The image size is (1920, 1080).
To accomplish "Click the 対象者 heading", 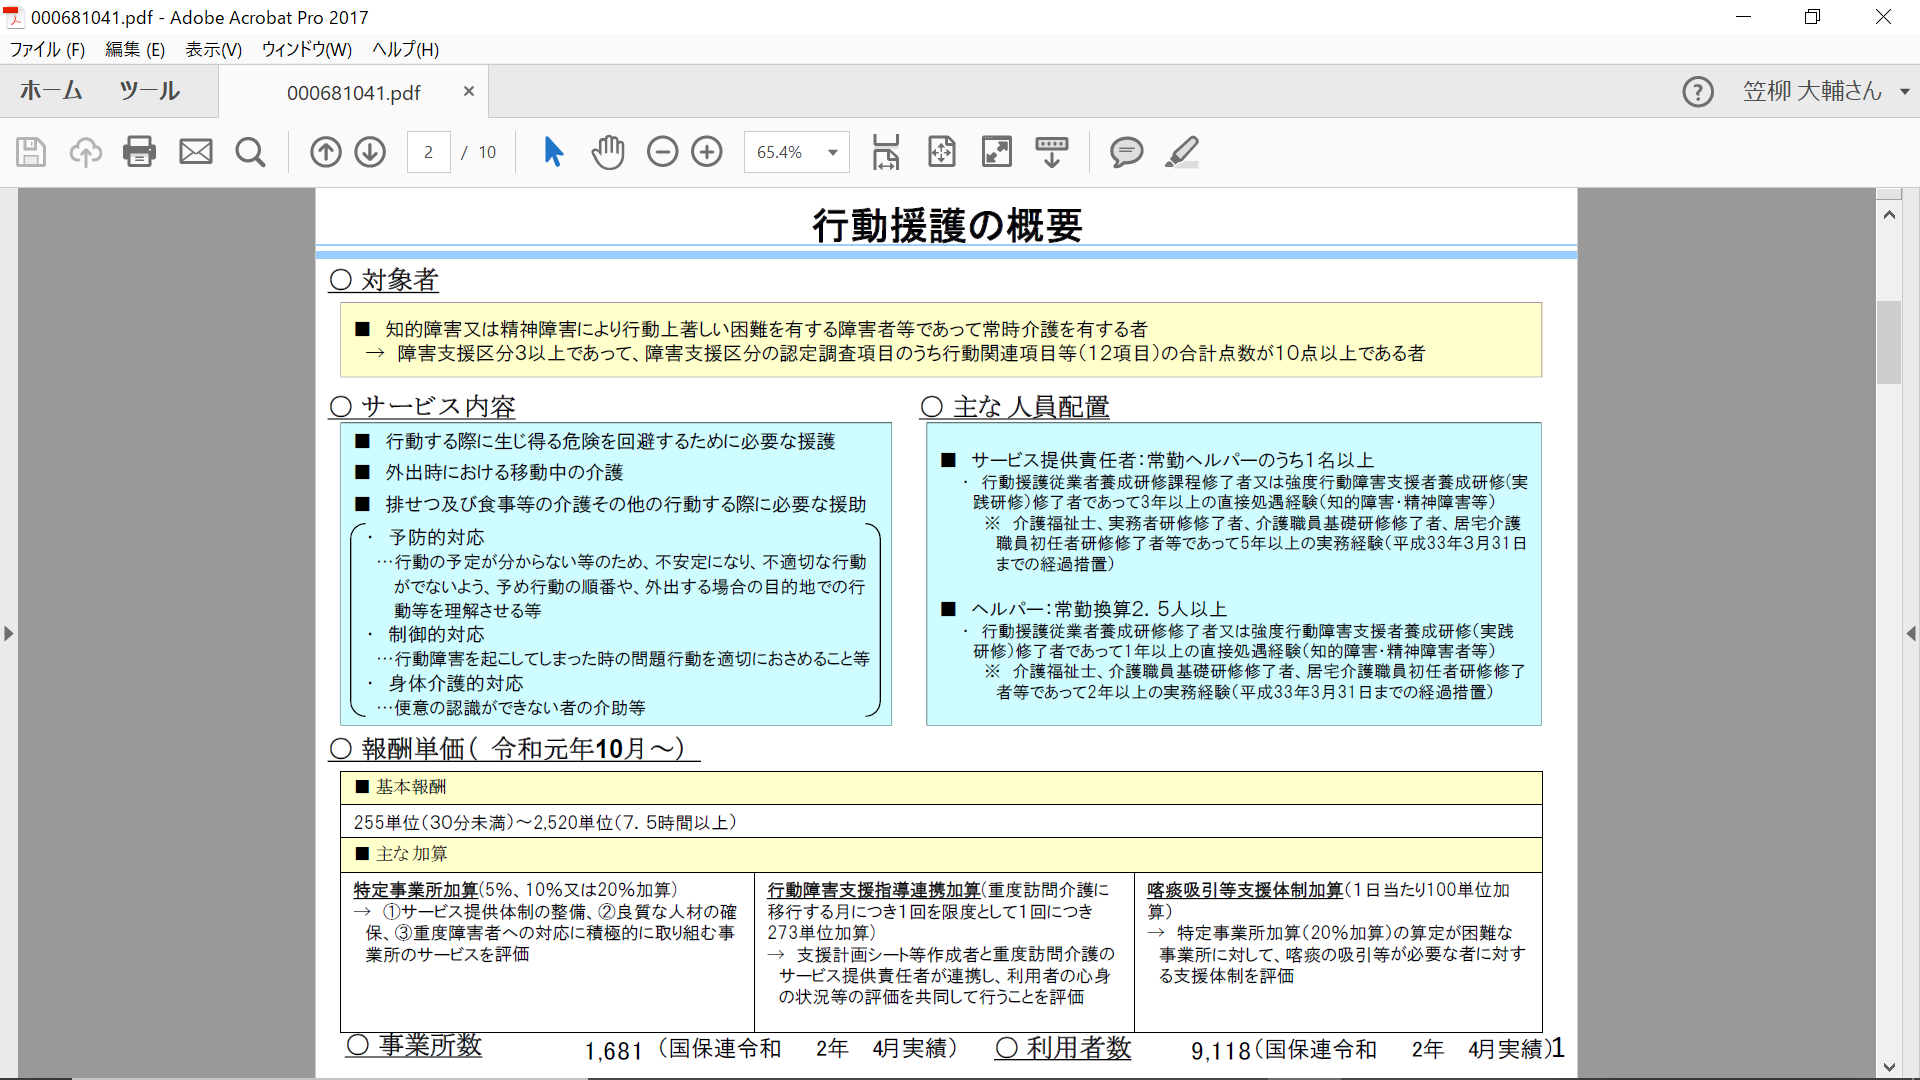I will [385, 280].
